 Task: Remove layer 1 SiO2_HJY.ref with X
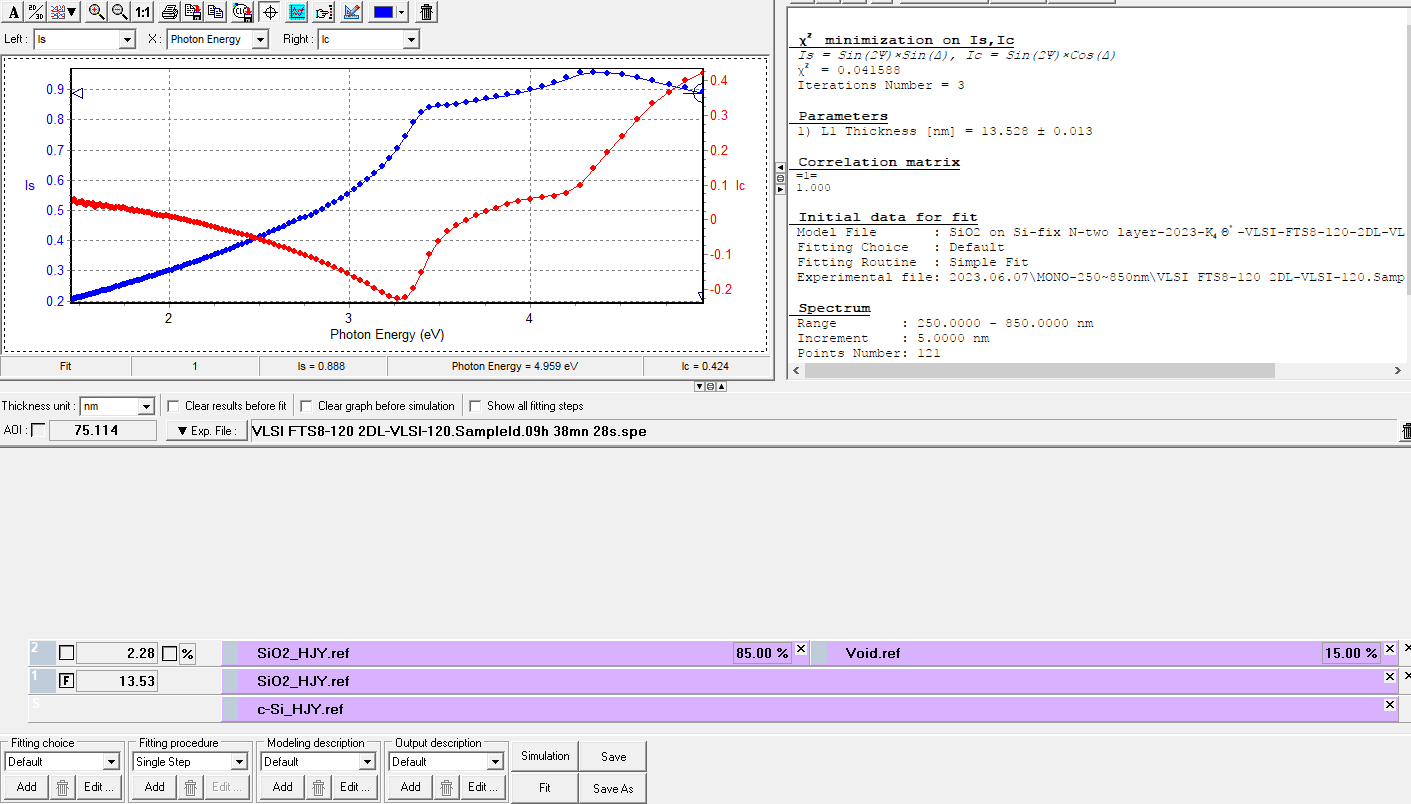[x=1390, y=677]
